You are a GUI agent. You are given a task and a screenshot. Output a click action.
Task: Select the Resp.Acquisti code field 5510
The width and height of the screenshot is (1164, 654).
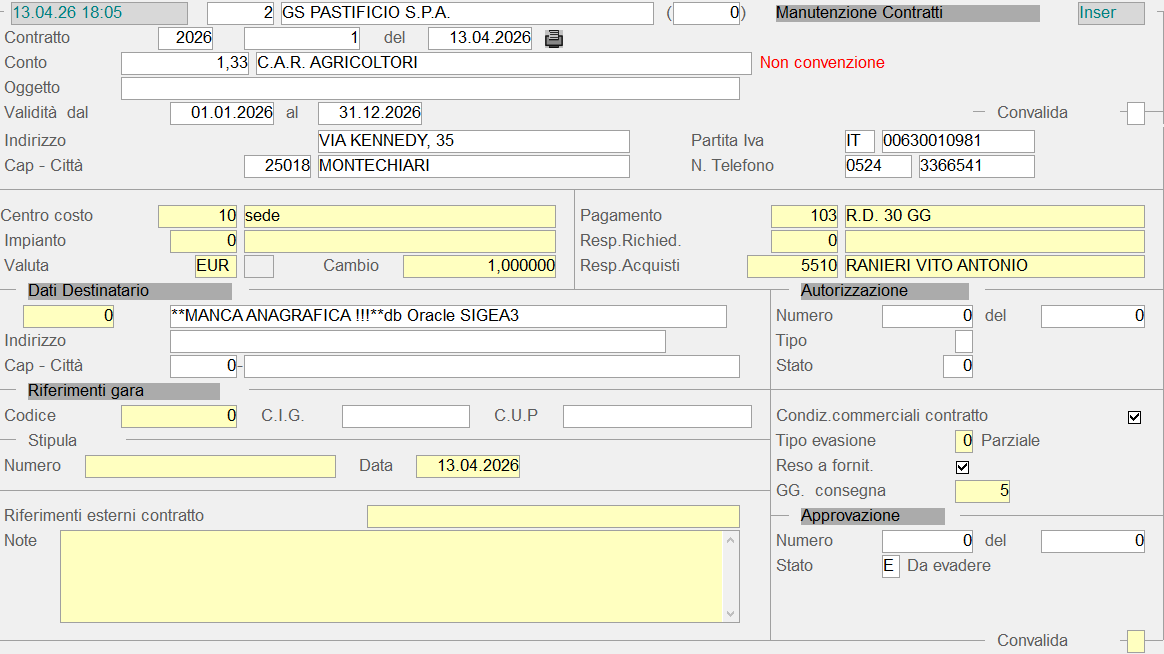pyautogui.click(x=792, y=266)
